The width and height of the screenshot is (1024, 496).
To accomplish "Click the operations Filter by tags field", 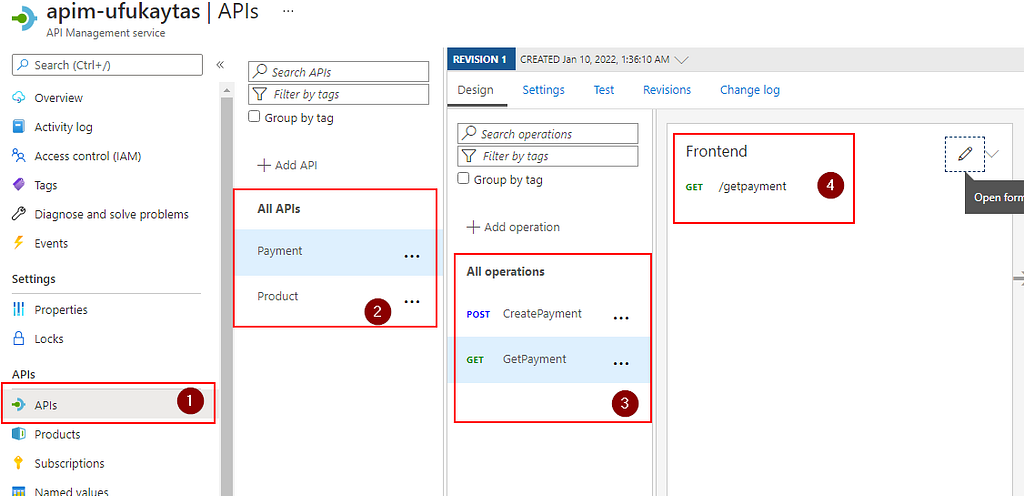I will [x=548, y=156].
